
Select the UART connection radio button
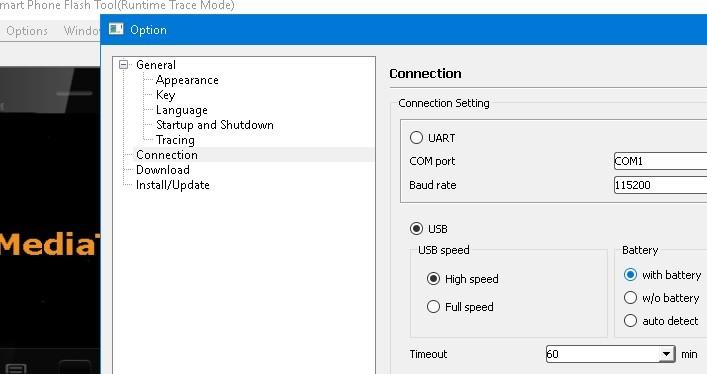tap(416, 138)
